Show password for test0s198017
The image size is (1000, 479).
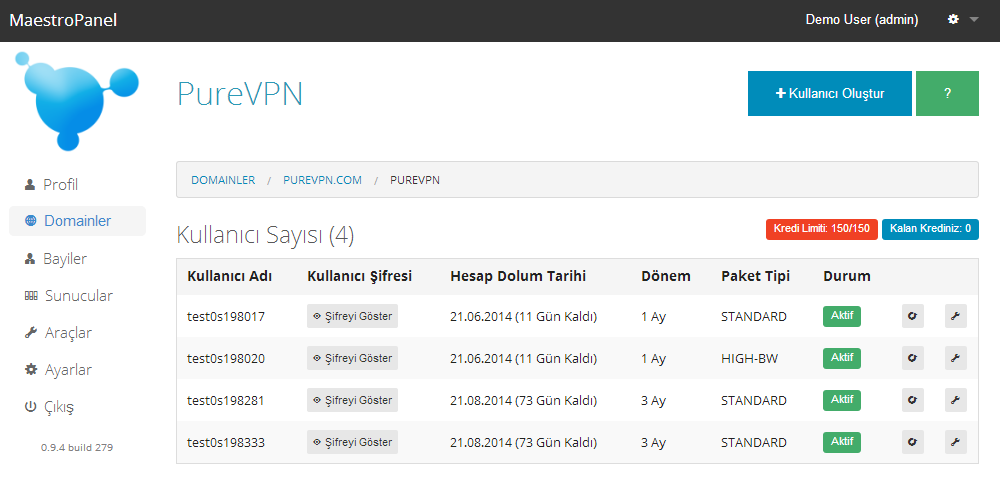click(x=352, y=316)
